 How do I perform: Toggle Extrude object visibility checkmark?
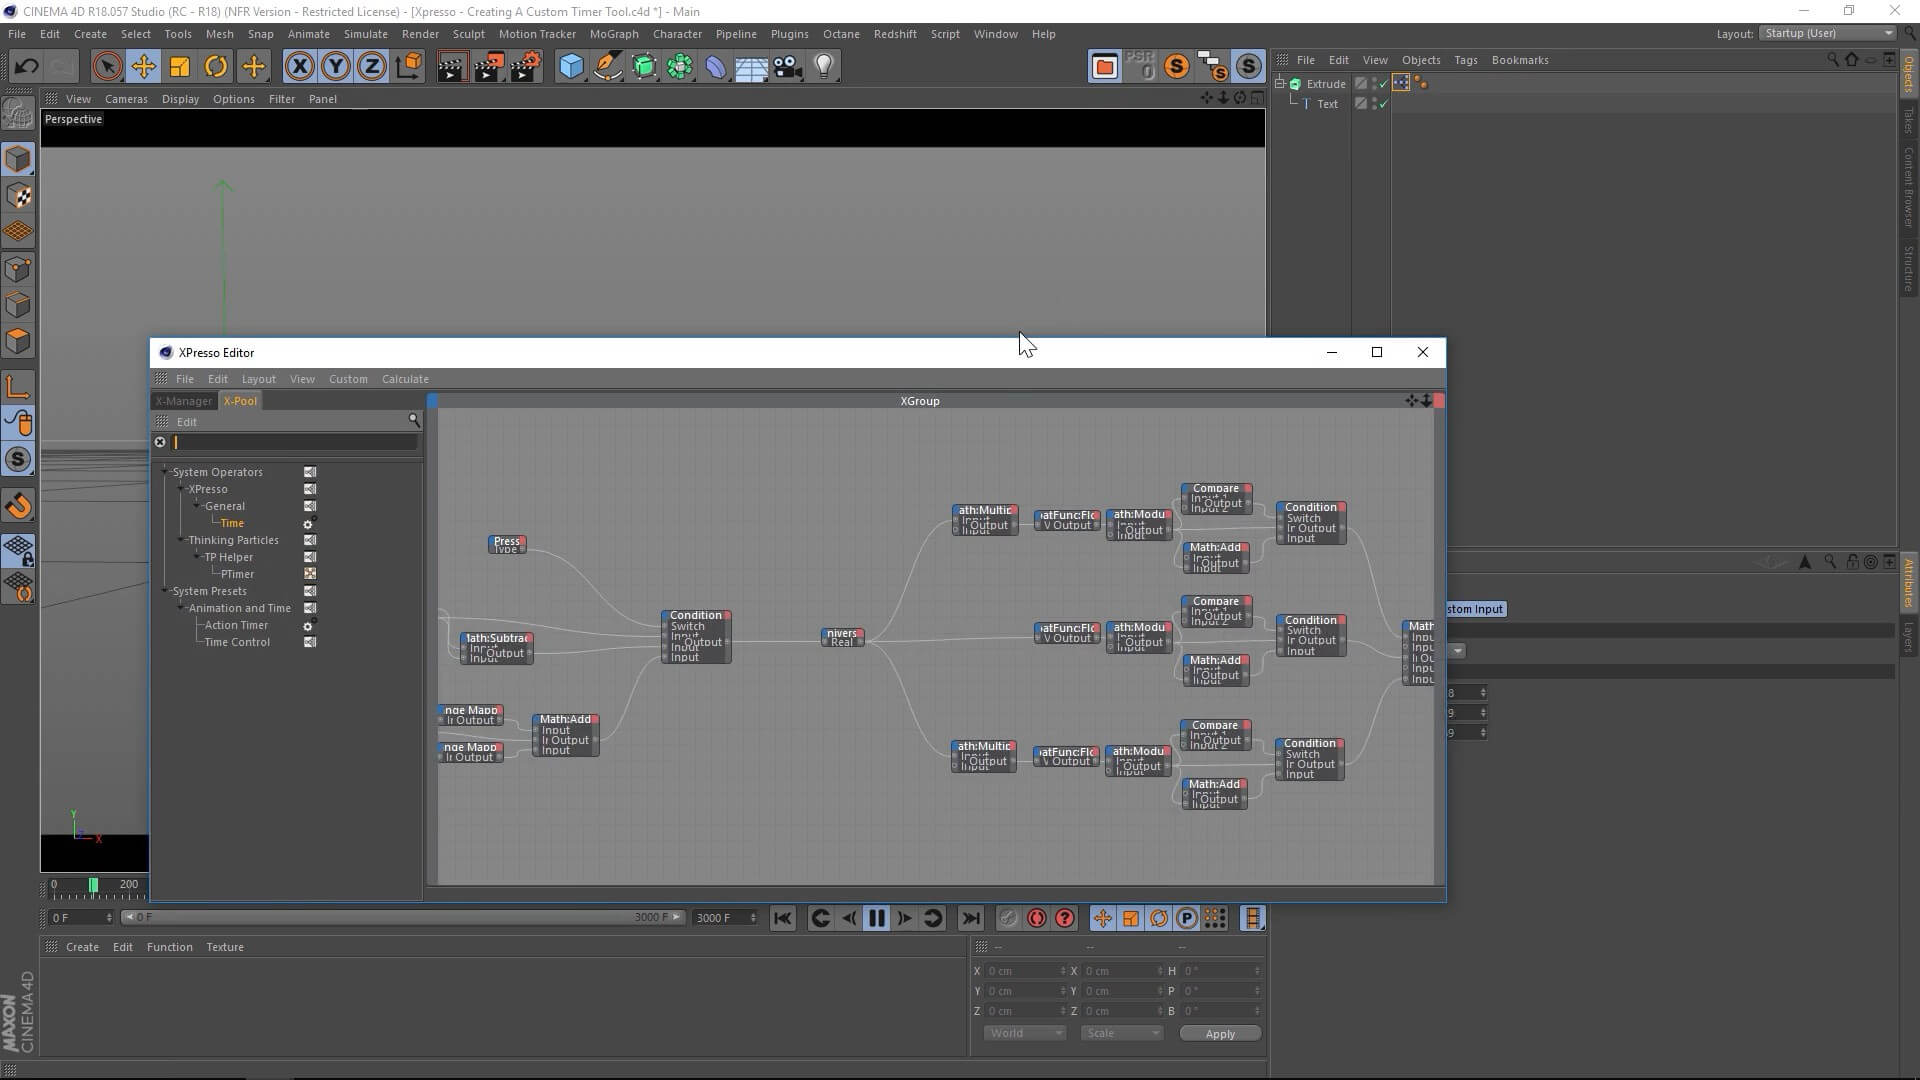coord(1384,84)
